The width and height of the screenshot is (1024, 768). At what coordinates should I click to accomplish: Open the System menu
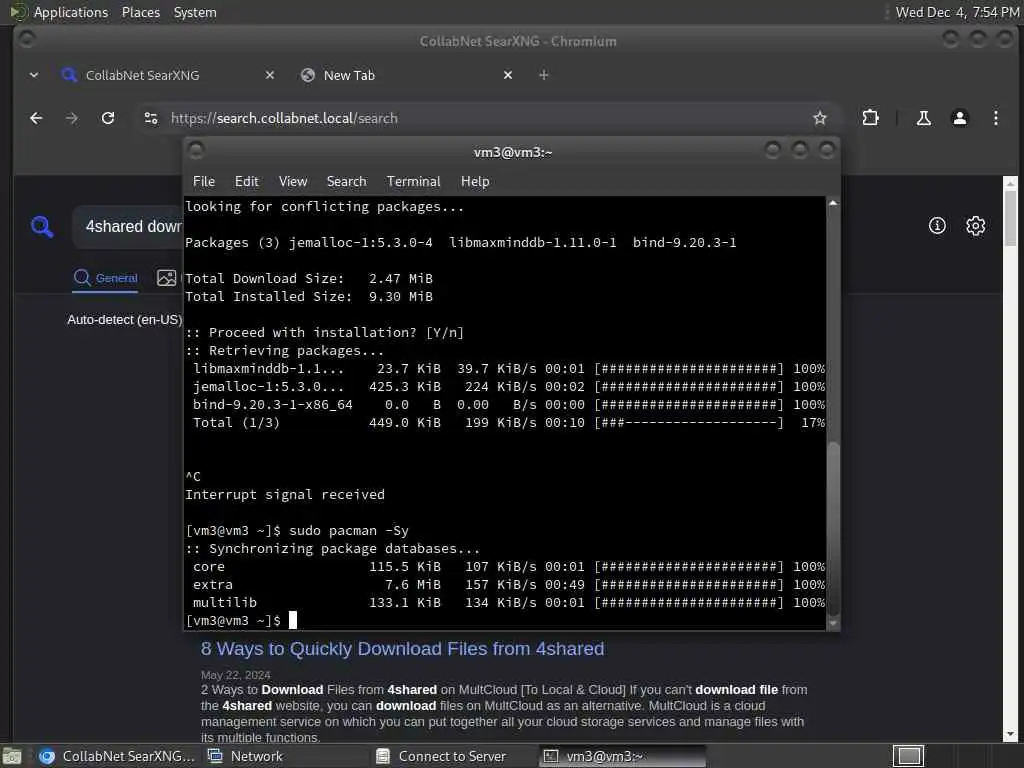pyautogui.click(x=195, y=12)
